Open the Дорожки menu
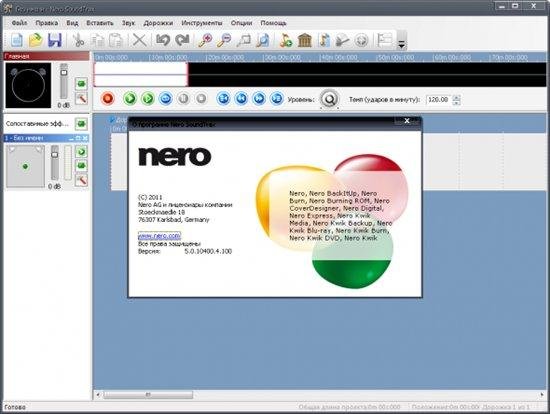550x414 pixels. pyautogui.click(x=158, y=23)
